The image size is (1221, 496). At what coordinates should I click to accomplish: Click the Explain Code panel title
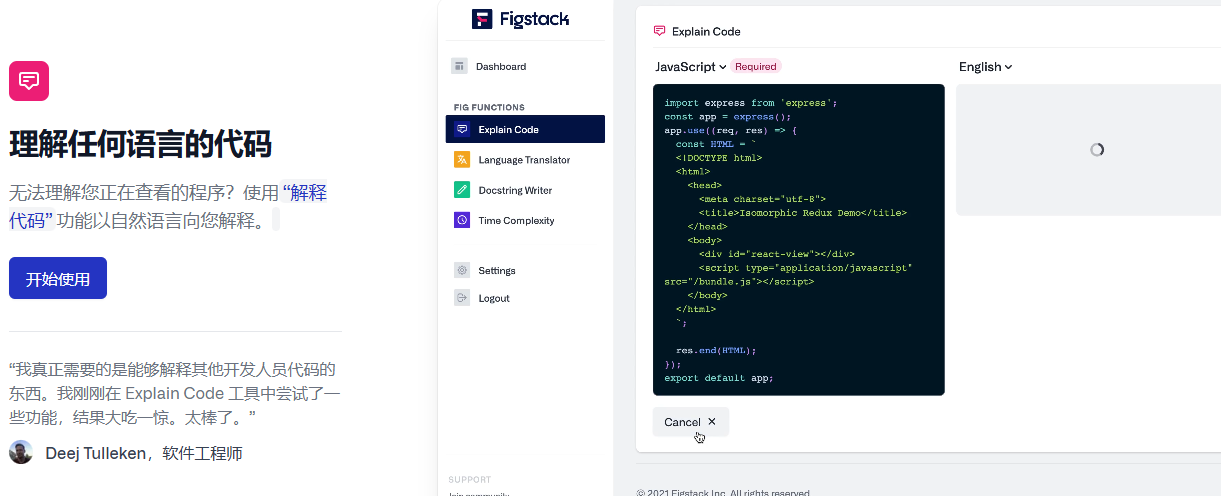click(706, 31)
